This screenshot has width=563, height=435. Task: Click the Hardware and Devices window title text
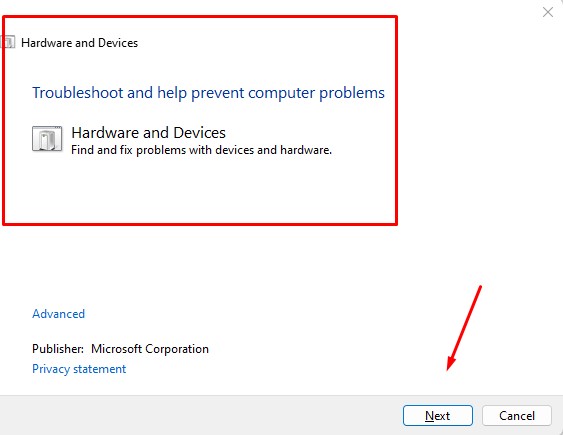(x=79, y=43)
